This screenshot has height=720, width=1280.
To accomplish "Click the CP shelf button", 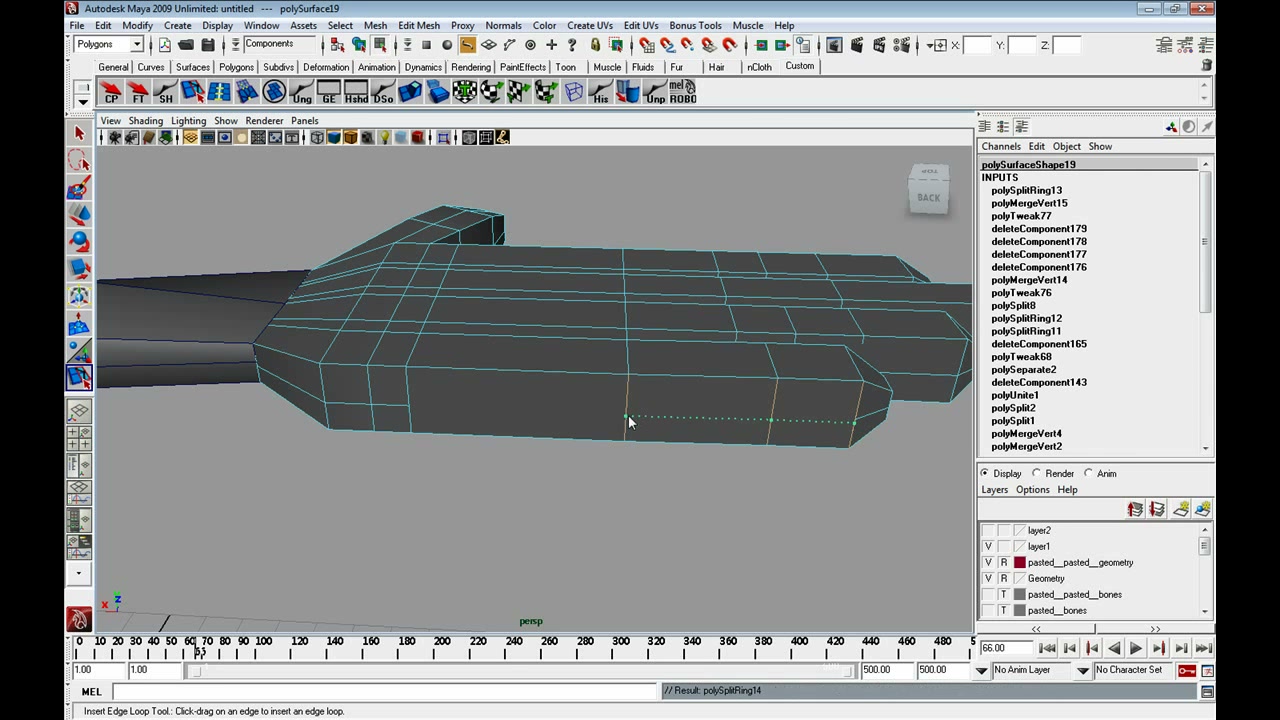I will coord(111,93).
